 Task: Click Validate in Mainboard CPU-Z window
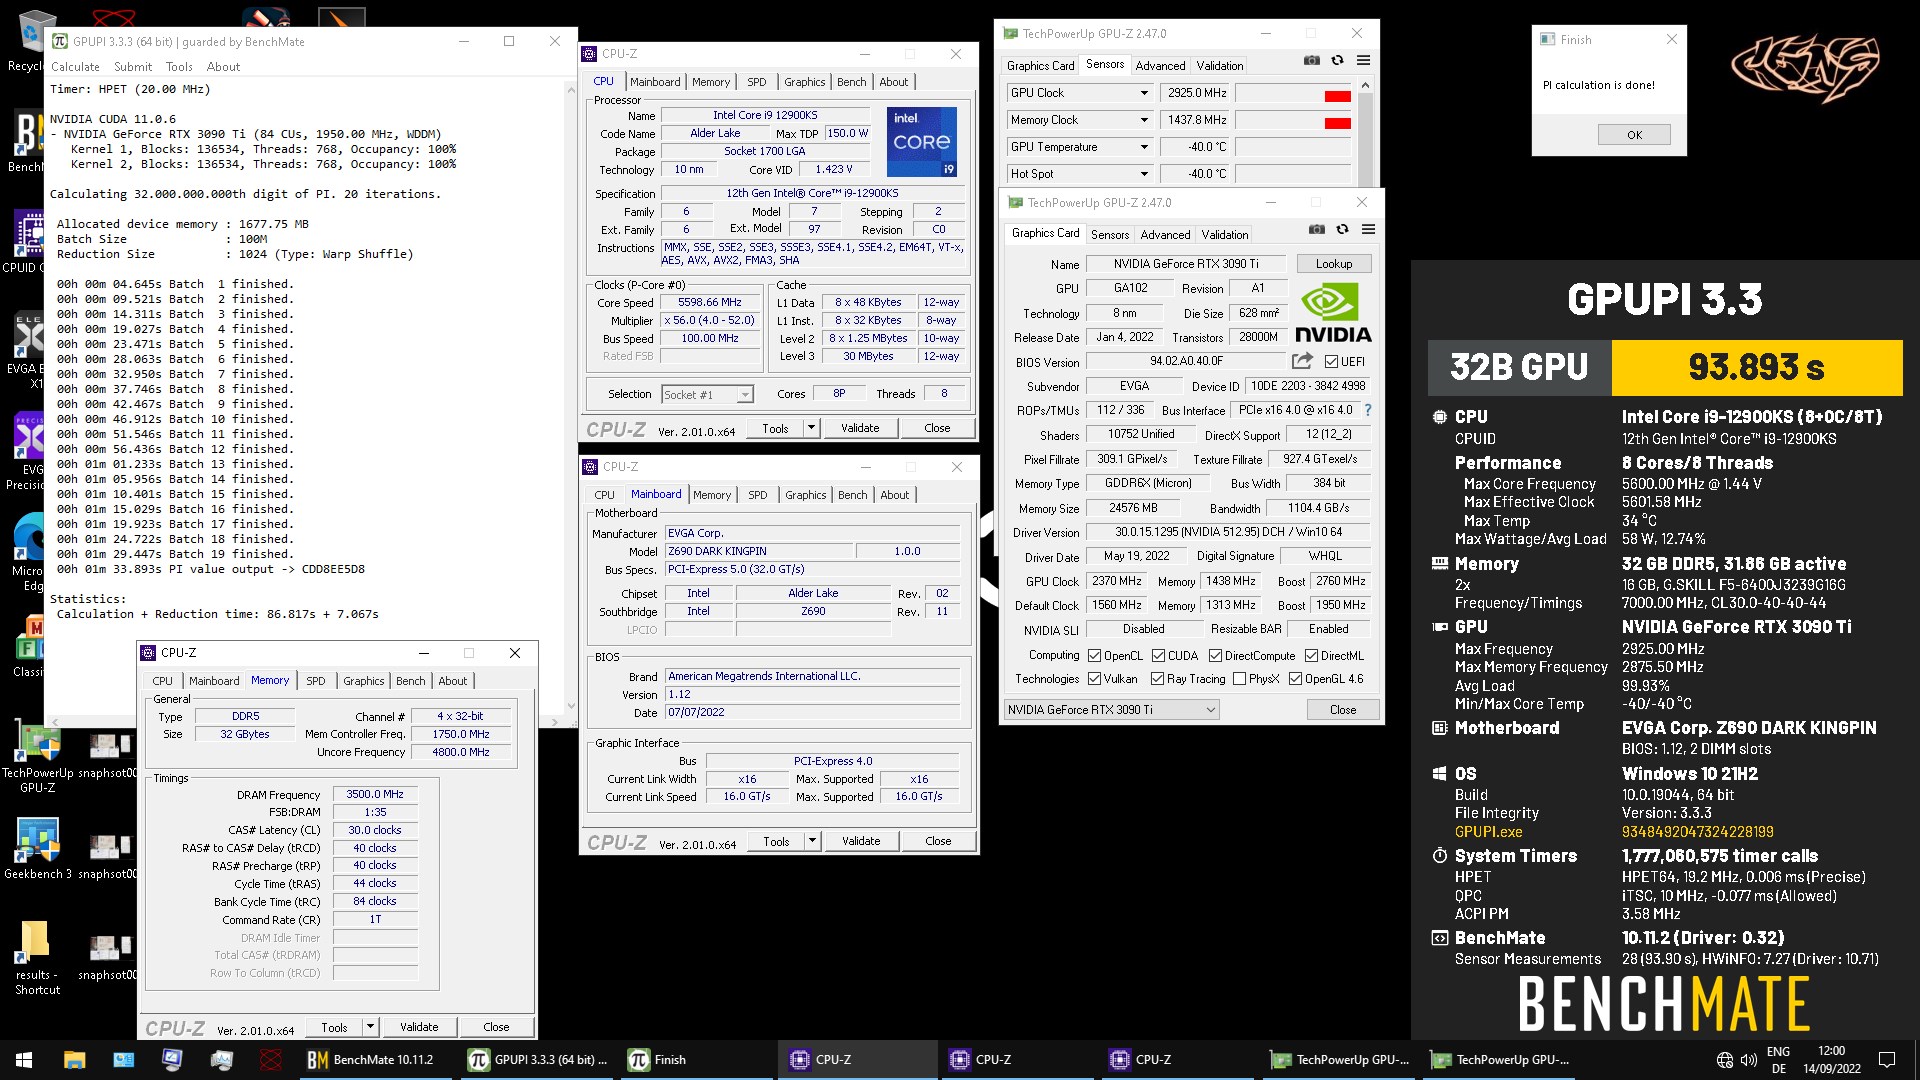click(x=861, y=841)
